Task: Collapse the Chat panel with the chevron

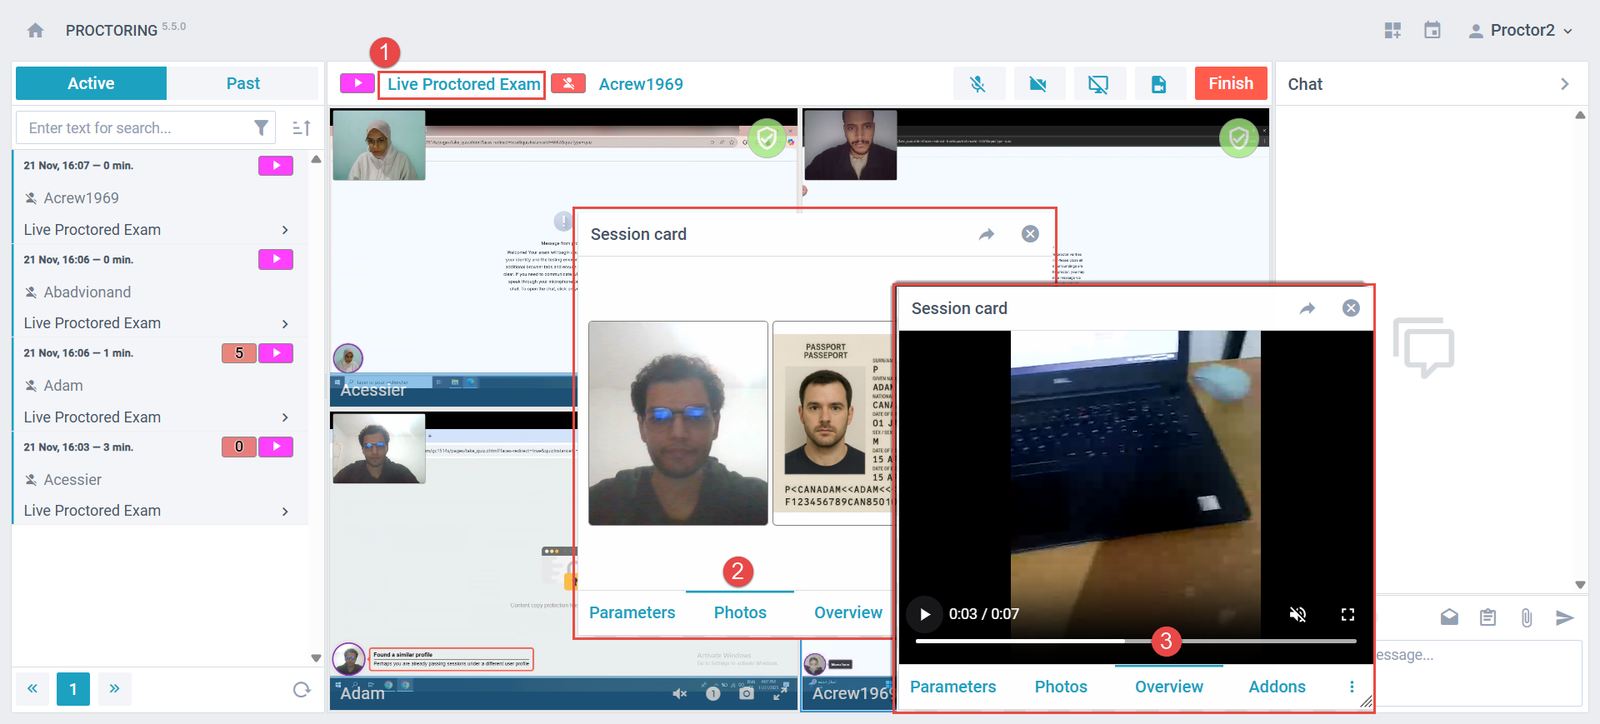Action: (1564, 84)
